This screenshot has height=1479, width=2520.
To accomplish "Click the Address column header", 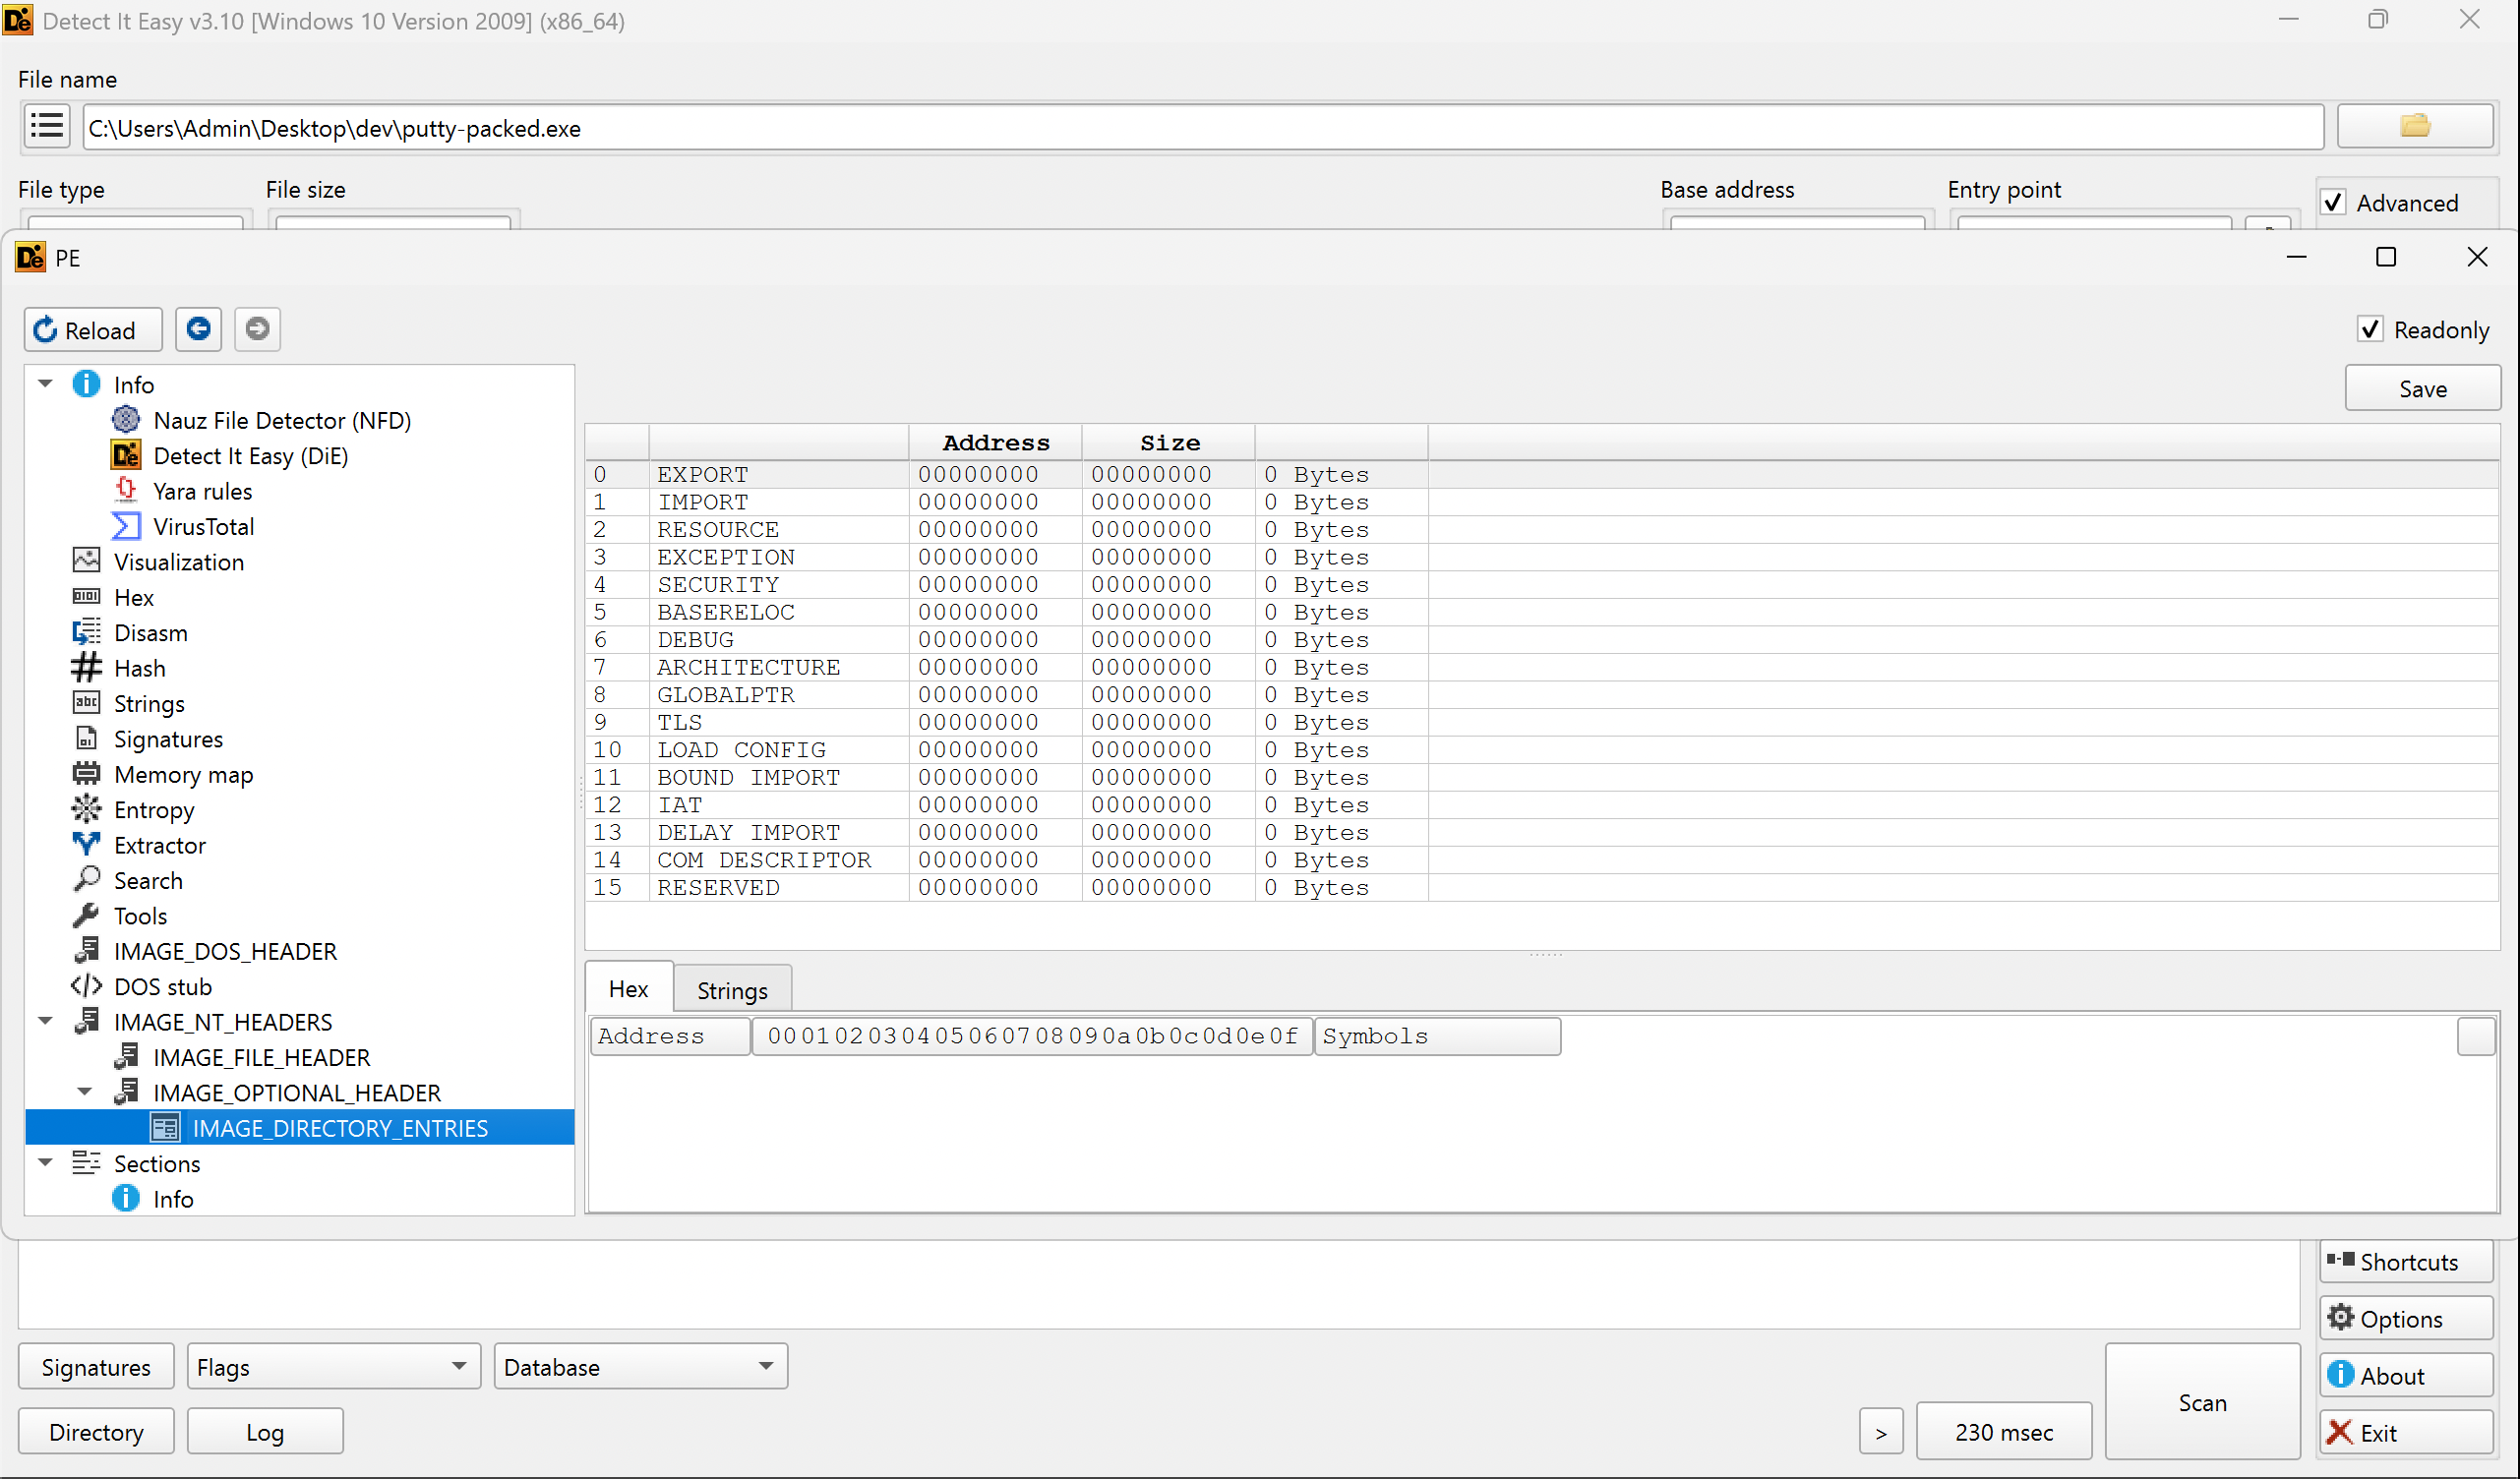I will click(x=995, y=442).
